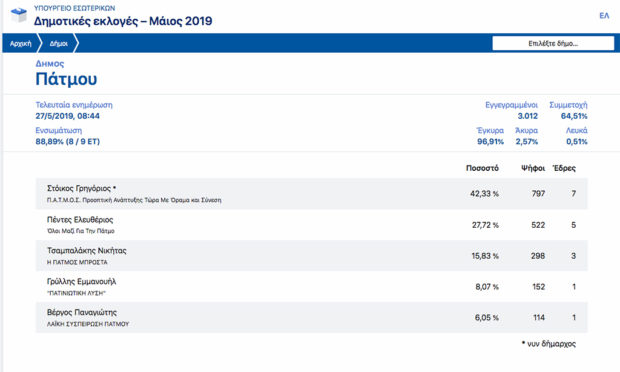The image size is (620, 372).
Task: Open the Επιλέξτε δήμο selector
Action: tap(553, 43)
